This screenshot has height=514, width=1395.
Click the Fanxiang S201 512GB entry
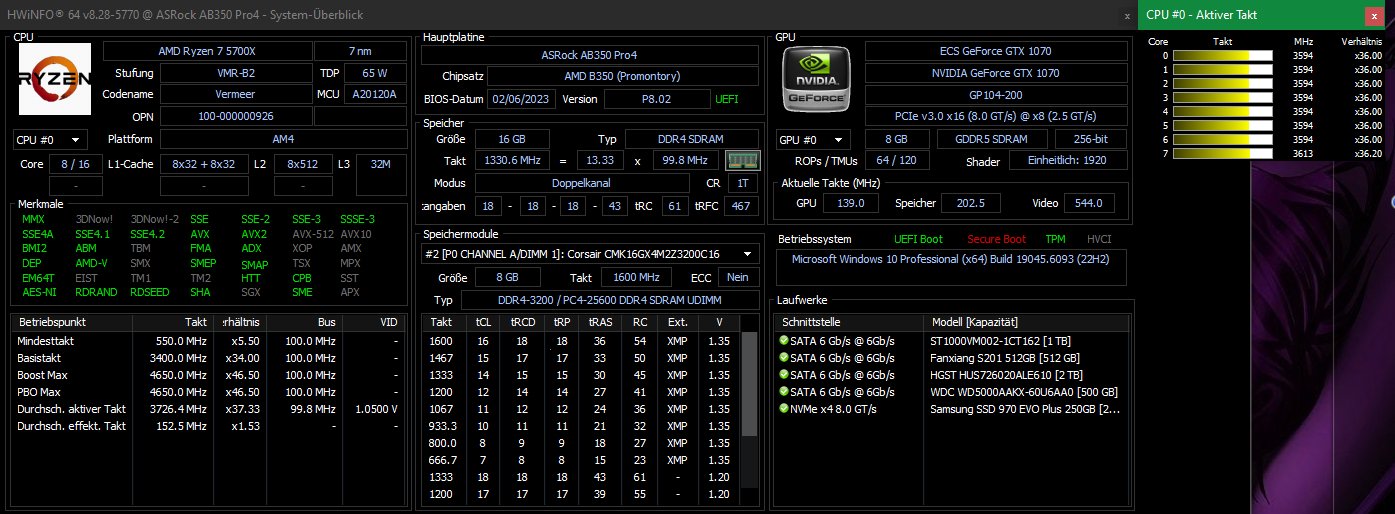1004,357
